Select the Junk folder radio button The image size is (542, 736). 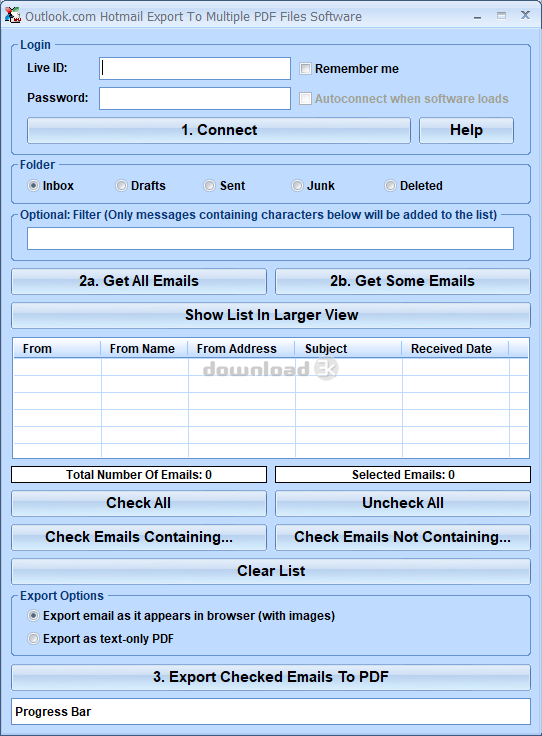[297, 186]
